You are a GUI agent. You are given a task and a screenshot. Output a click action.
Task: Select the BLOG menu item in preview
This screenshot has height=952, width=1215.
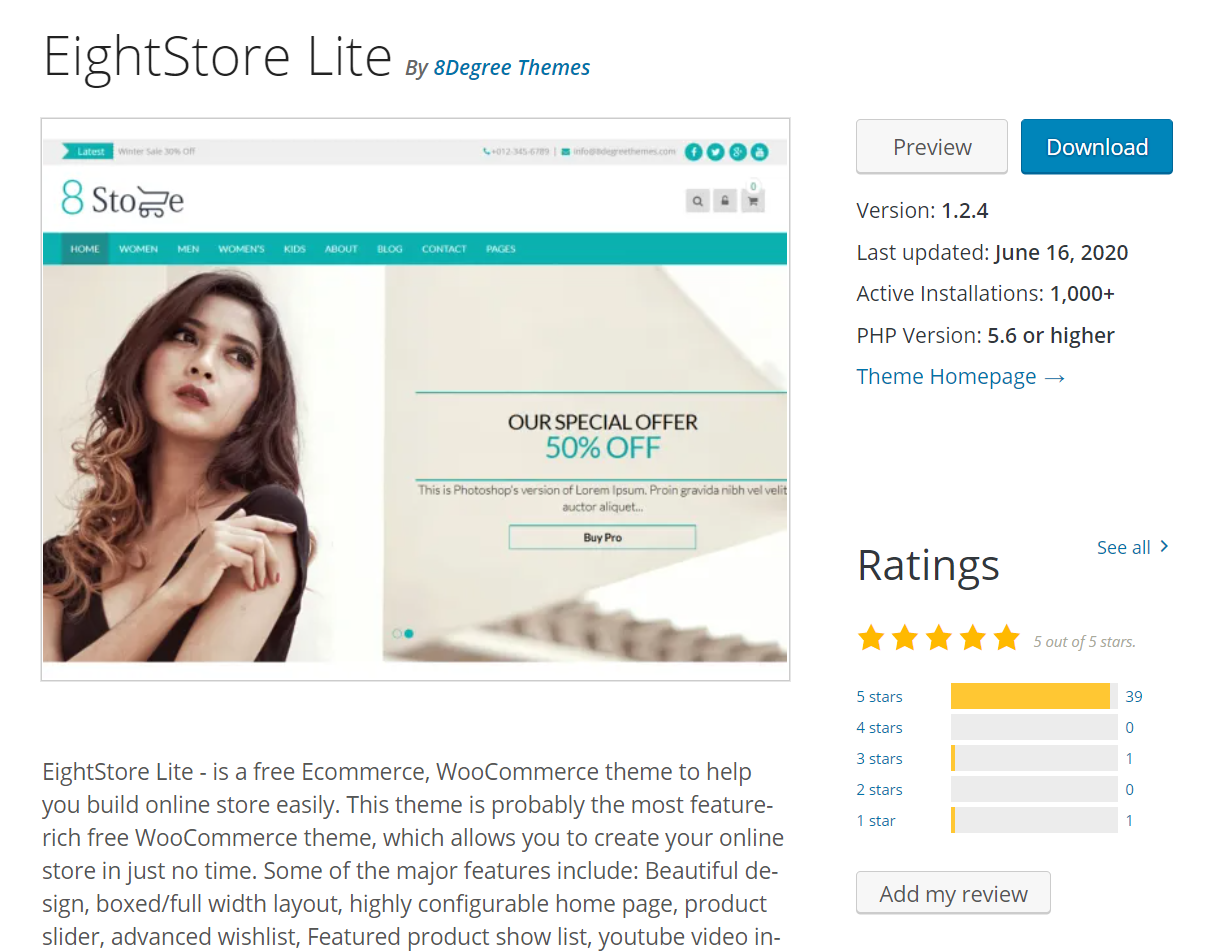click(389, 249)
